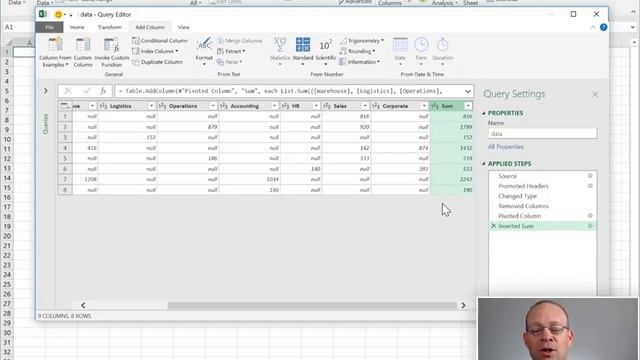This screenshot has height=360, width=640.
Task: Open the Extract dropdown
Action: tap(231, 51)
